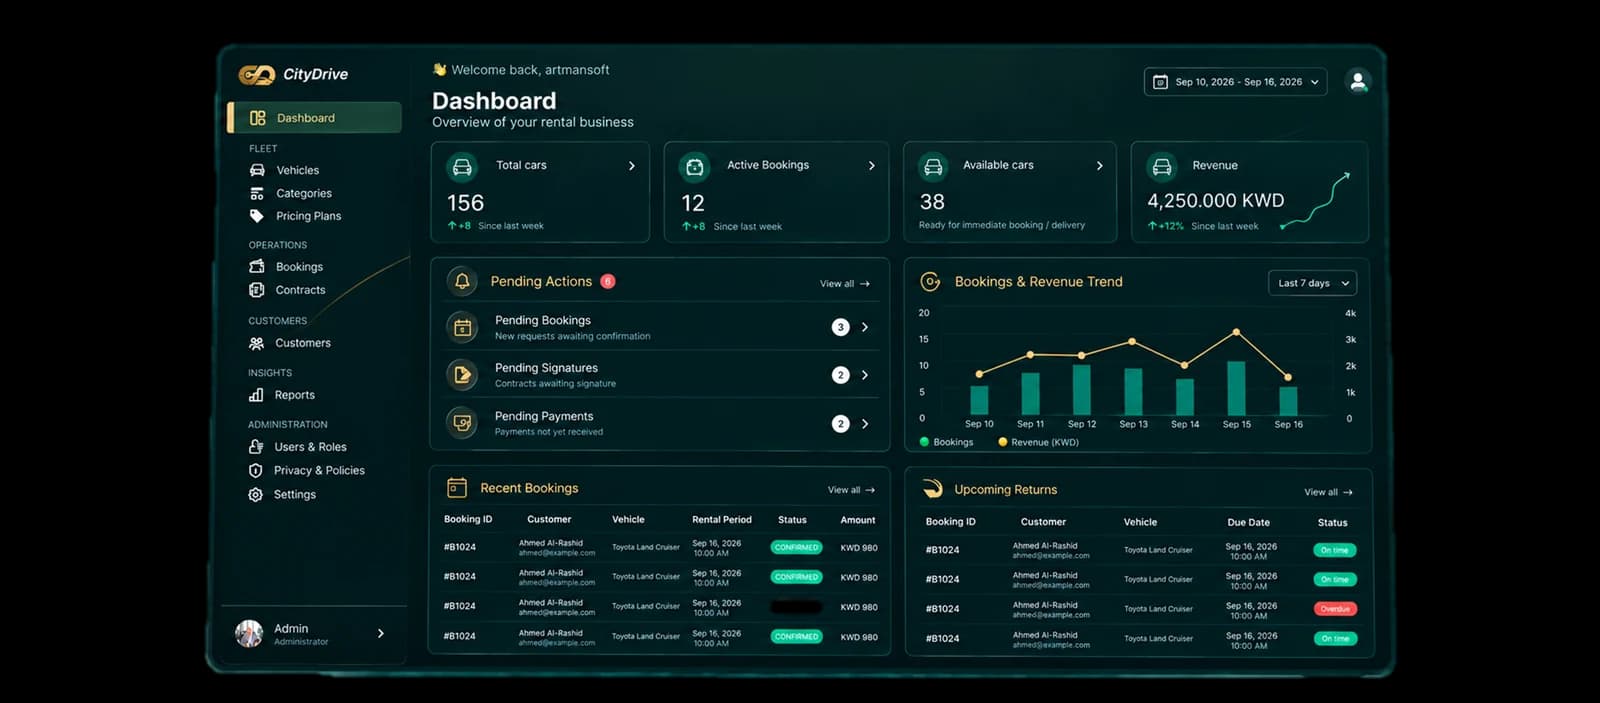Click the Users & Roles icon
This screenshot has width=1600, height=703.
(x=256, y=447)
